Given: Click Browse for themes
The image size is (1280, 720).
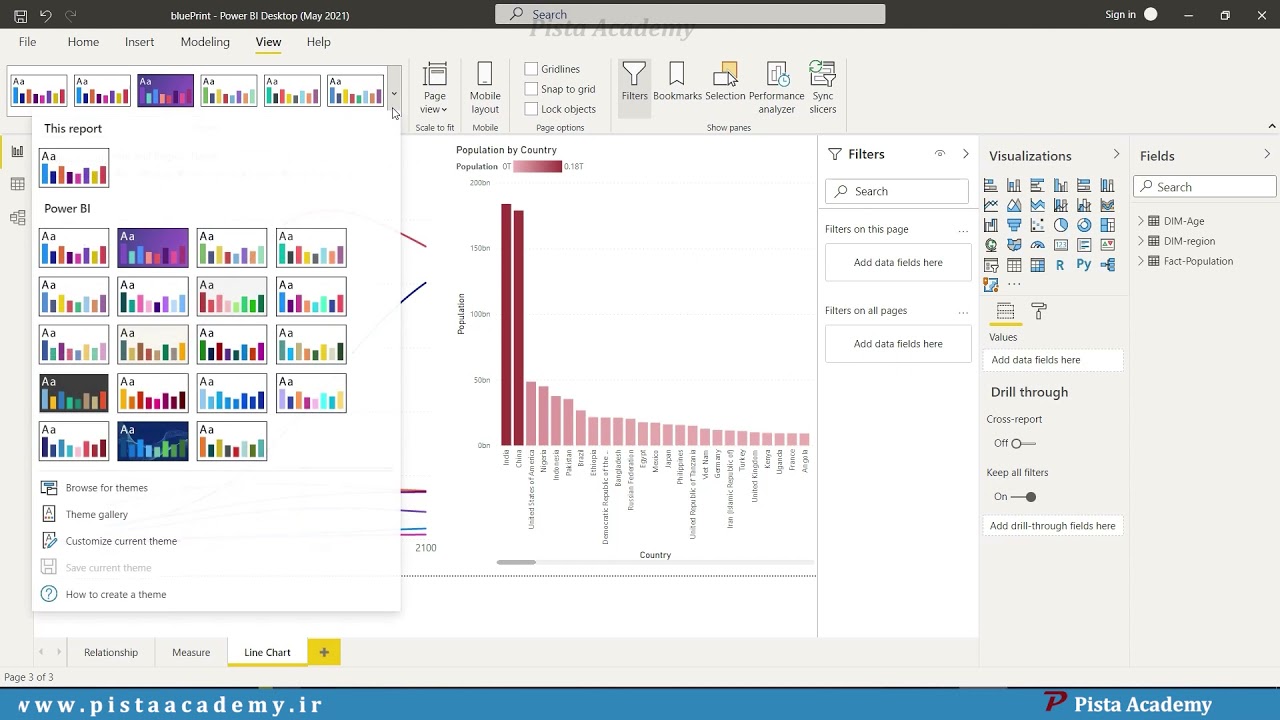Looking at the screenshot, I should (x=106, y=488).
